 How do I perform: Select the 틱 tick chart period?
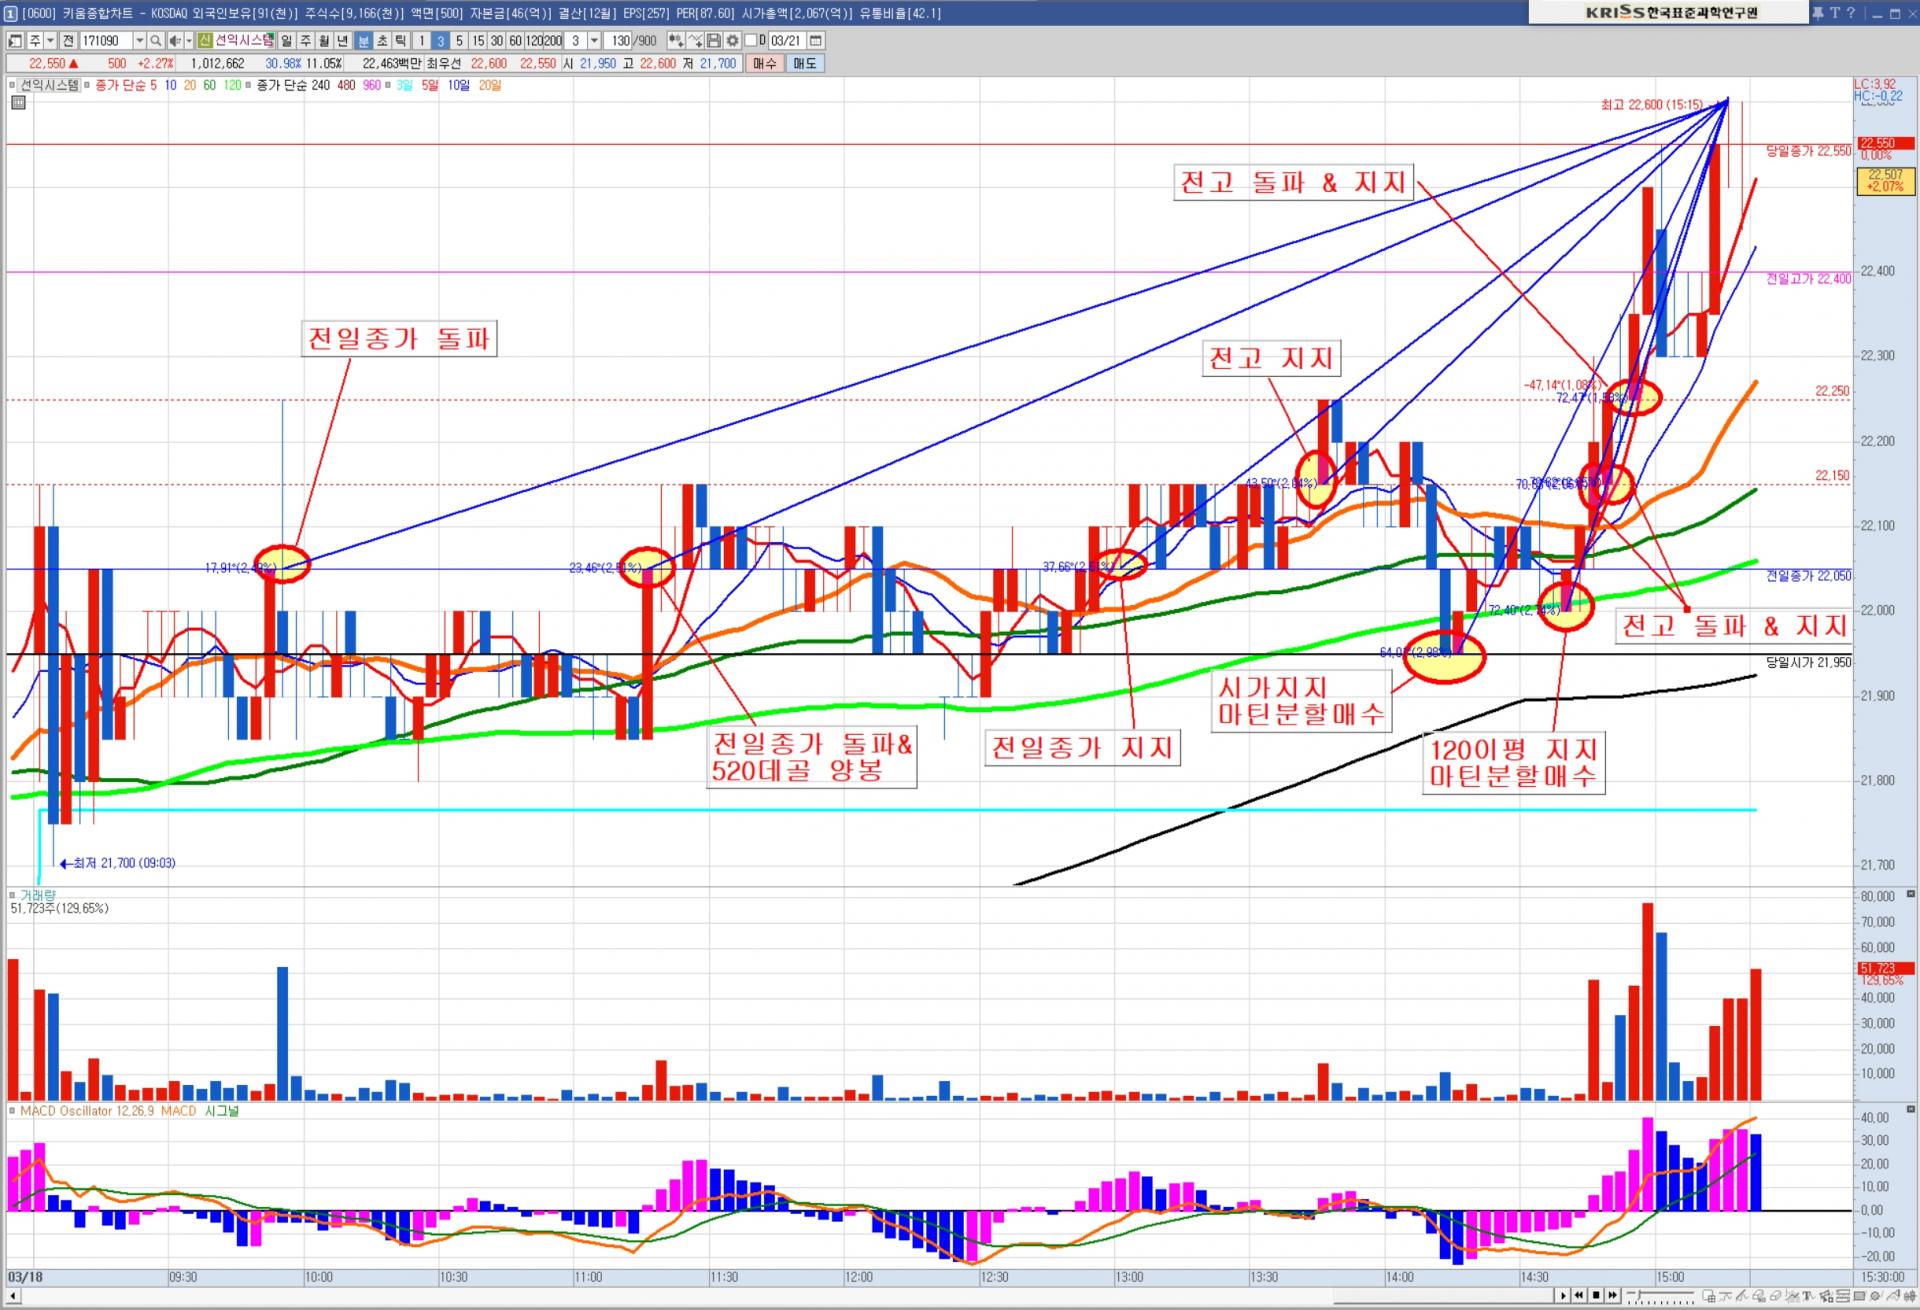[x=400, y=41]
